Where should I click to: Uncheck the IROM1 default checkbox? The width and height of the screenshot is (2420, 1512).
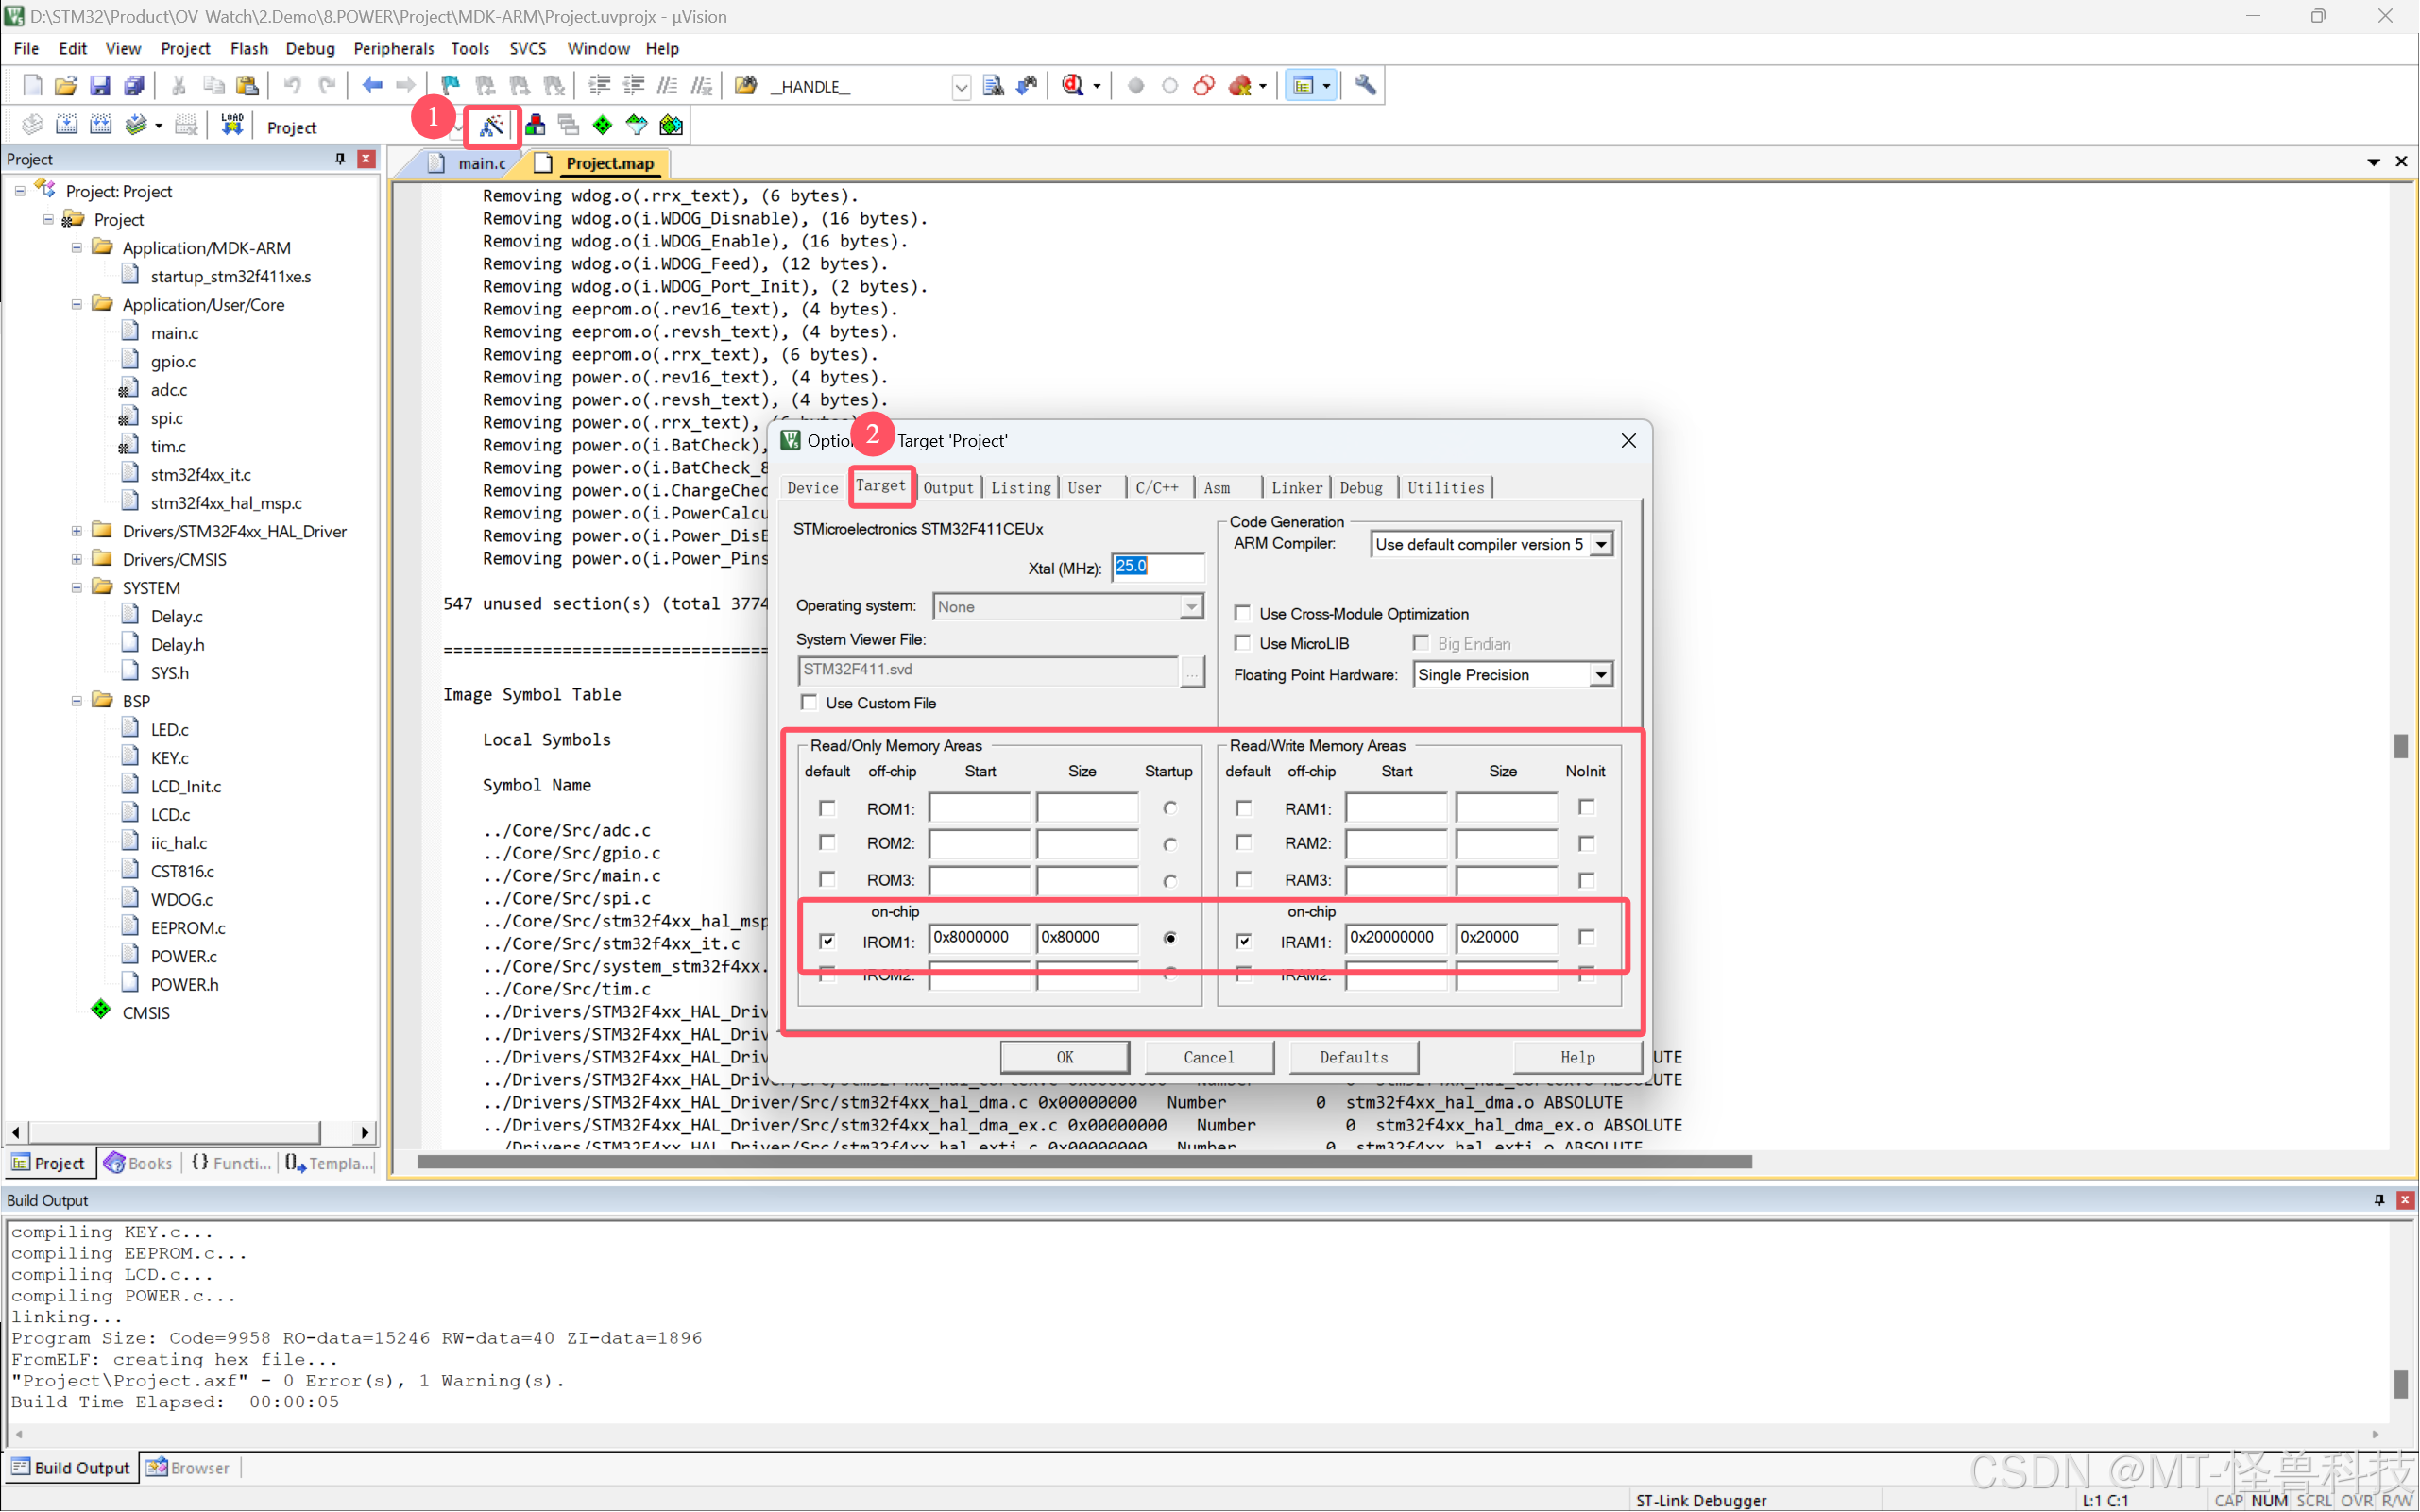pos(827,941)
